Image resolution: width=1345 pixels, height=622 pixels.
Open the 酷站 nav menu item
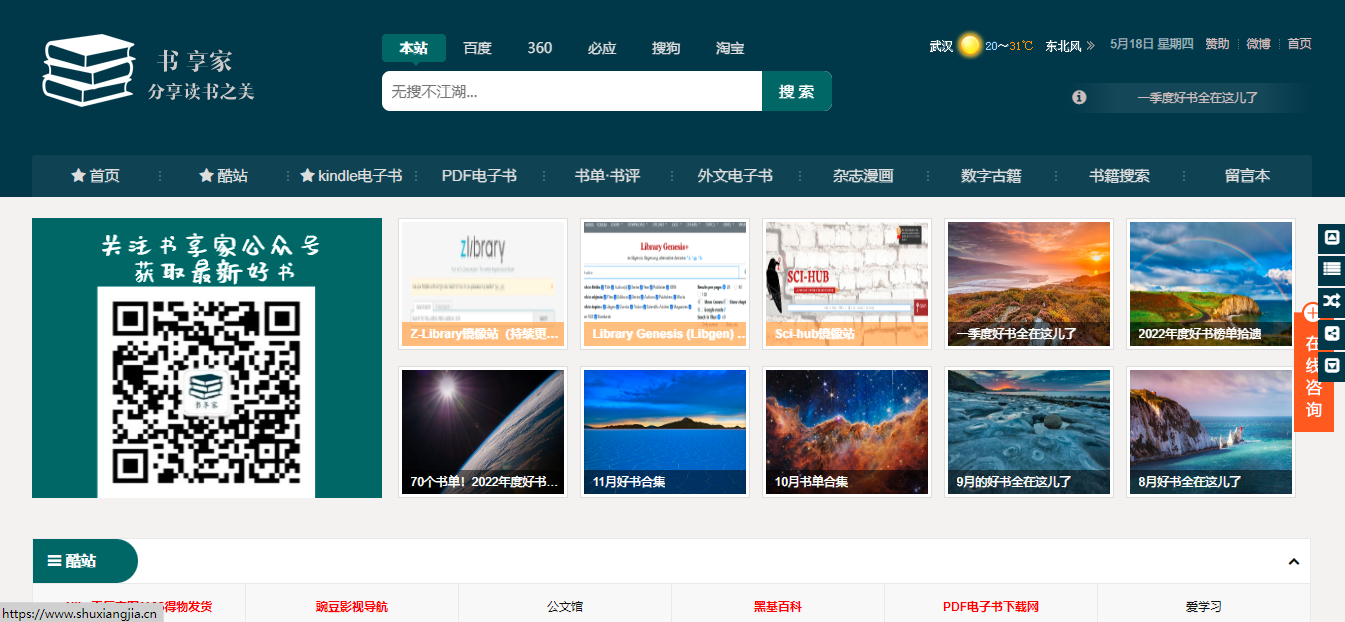pyautogui.click(x=223, y=176)
